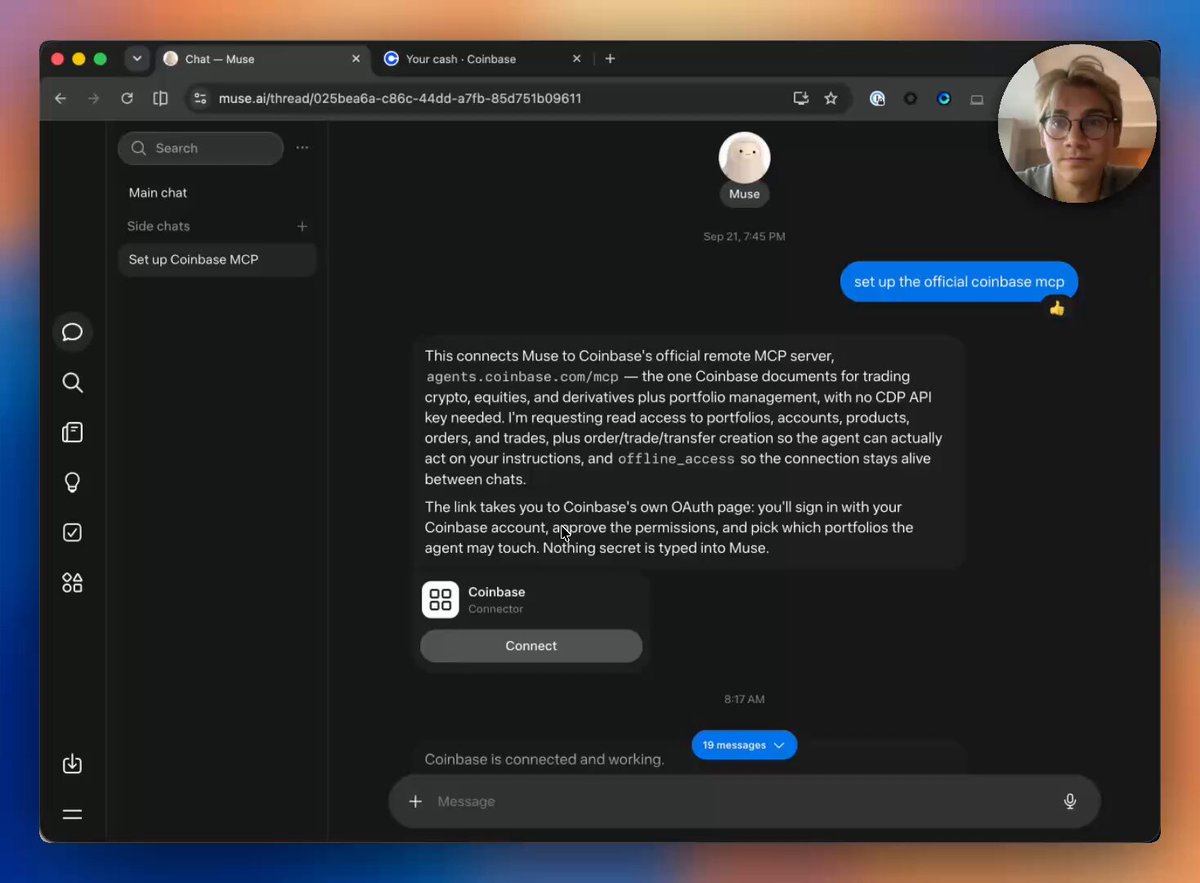Click the Connect button for Coinbase
The height and width of the screenshot is (883, 1200).
531,646
